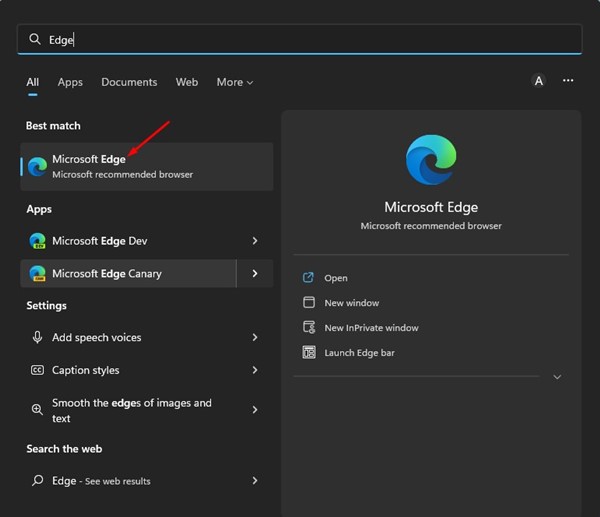Open Caption styles setting
This screenshot has width=600, height=517.
click(128, 370)
